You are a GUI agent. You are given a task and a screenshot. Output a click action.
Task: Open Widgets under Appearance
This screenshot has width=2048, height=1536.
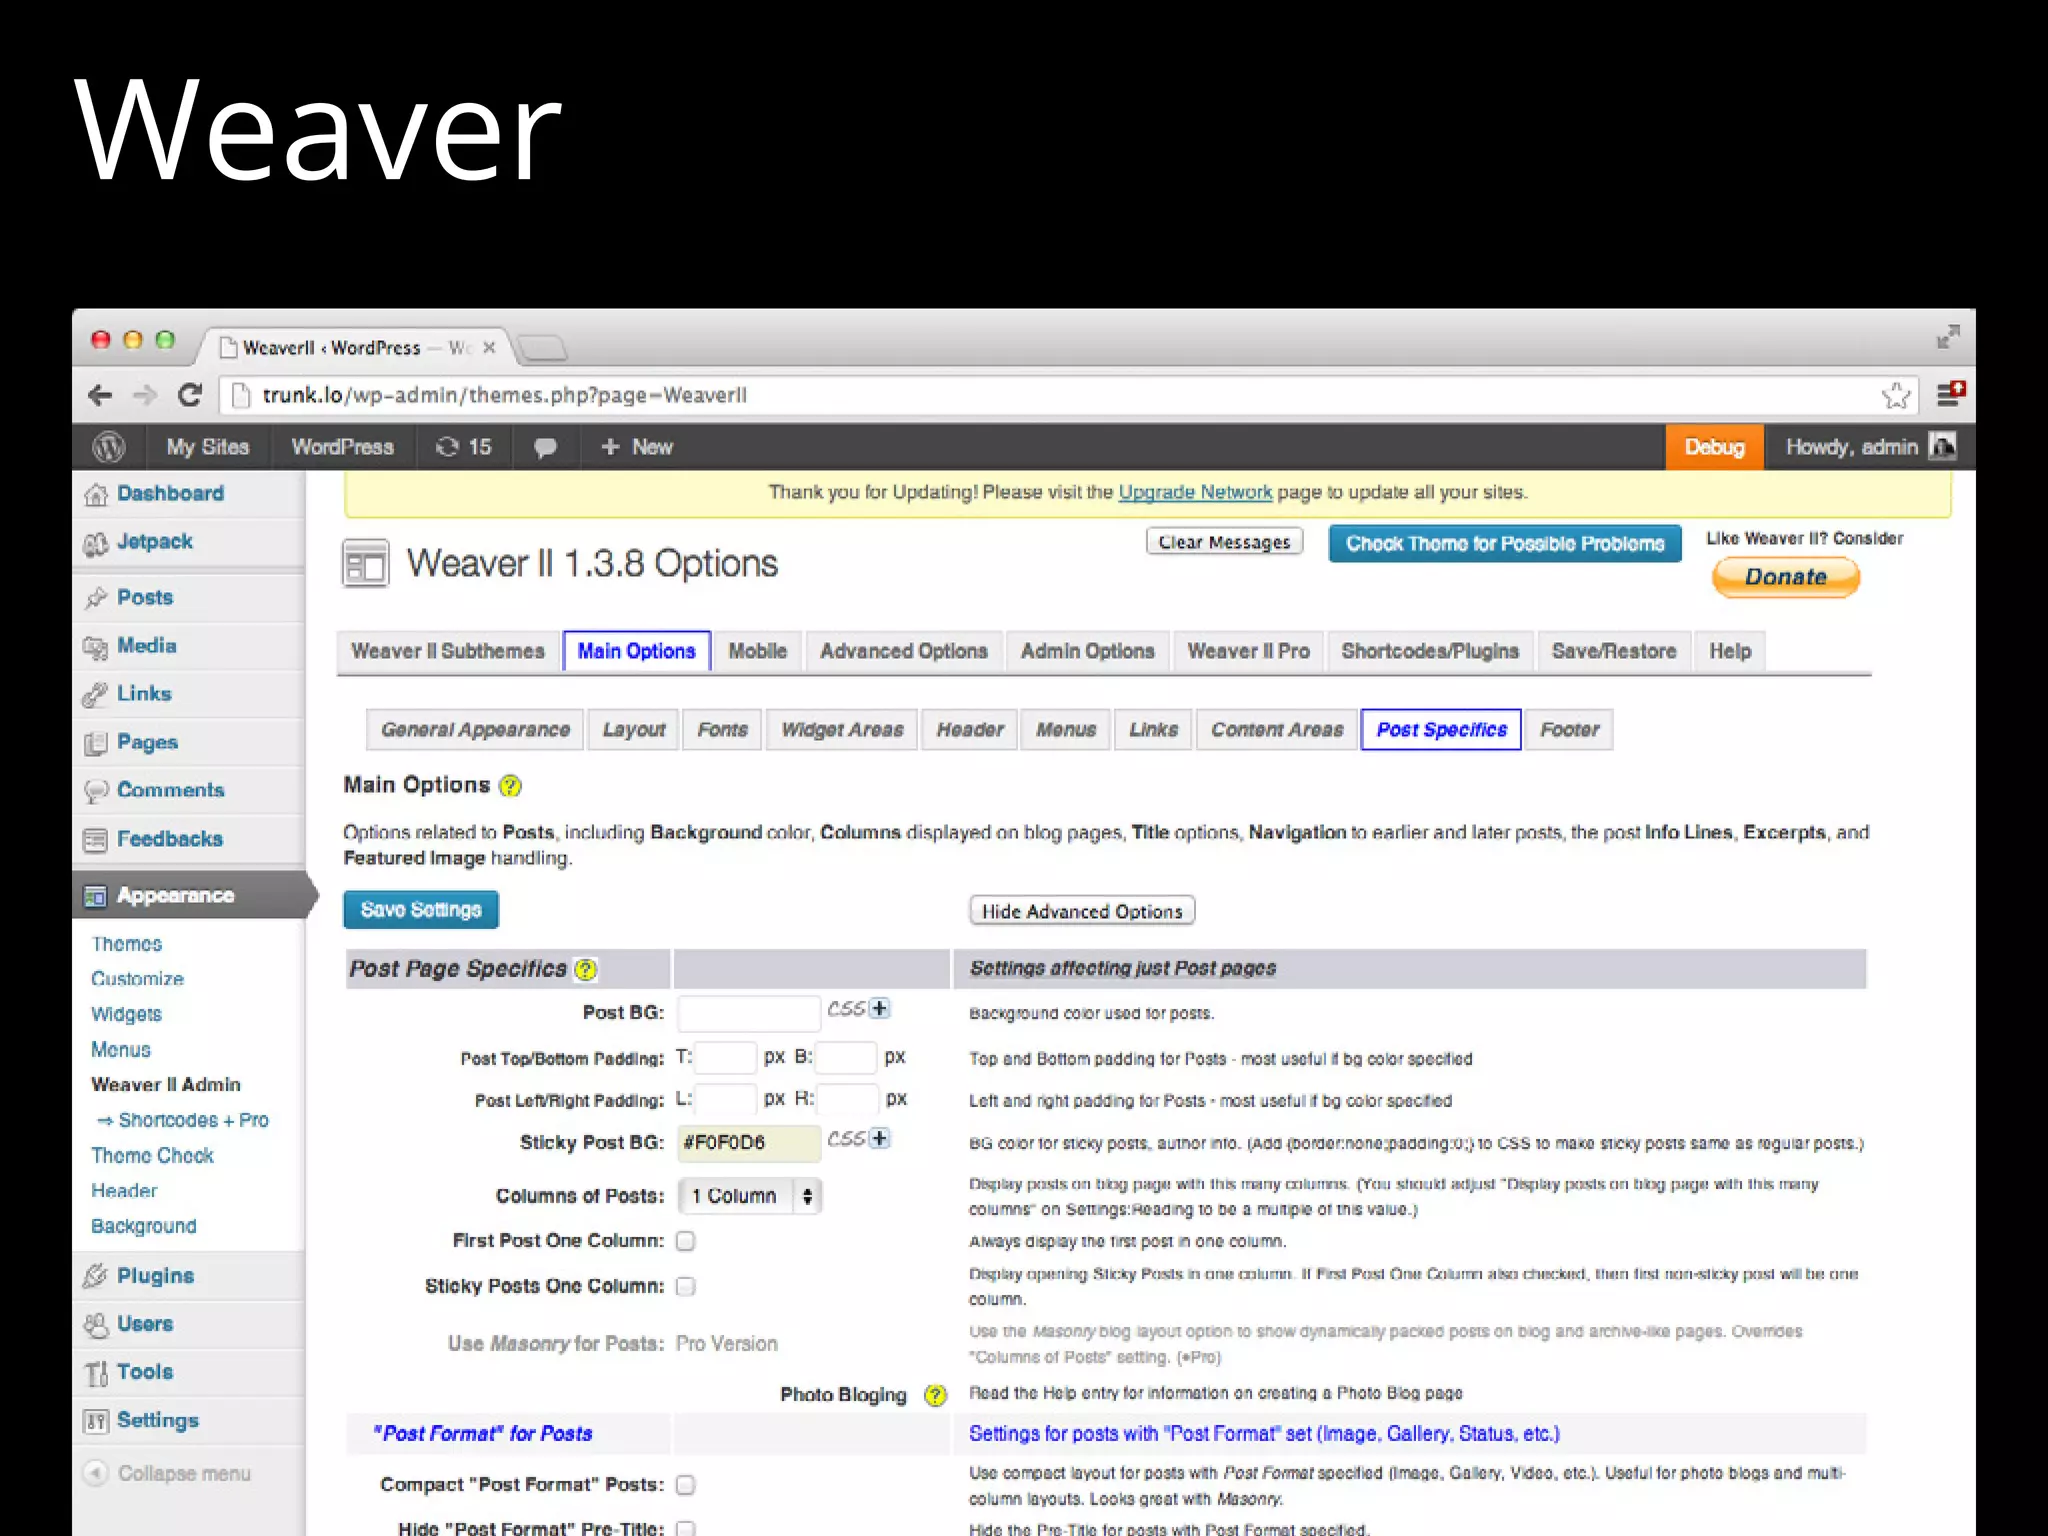pos(126,1014)
